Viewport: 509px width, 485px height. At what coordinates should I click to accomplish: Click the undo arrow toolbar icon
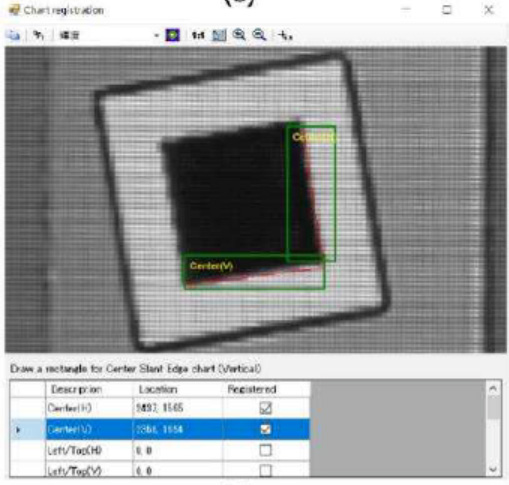coord(39,35)
